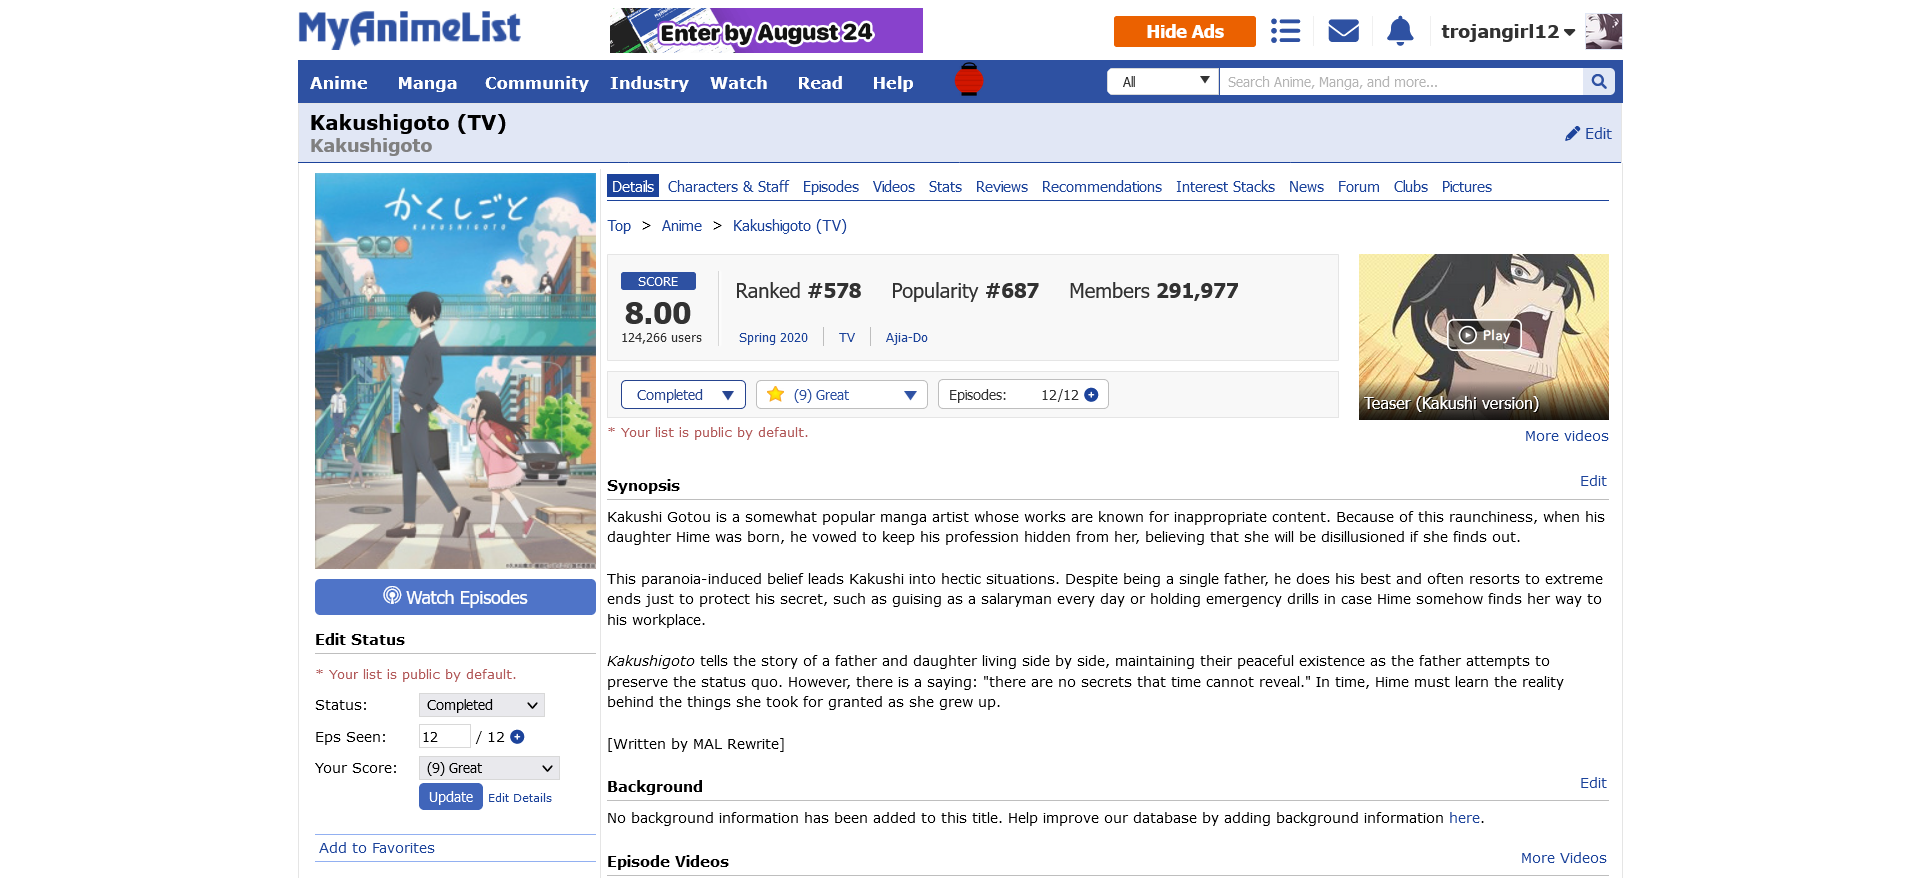Viewport: 1920px width, 878px height.
Task: Open the Your Score select in Edit Status
Action: [489, 768]
